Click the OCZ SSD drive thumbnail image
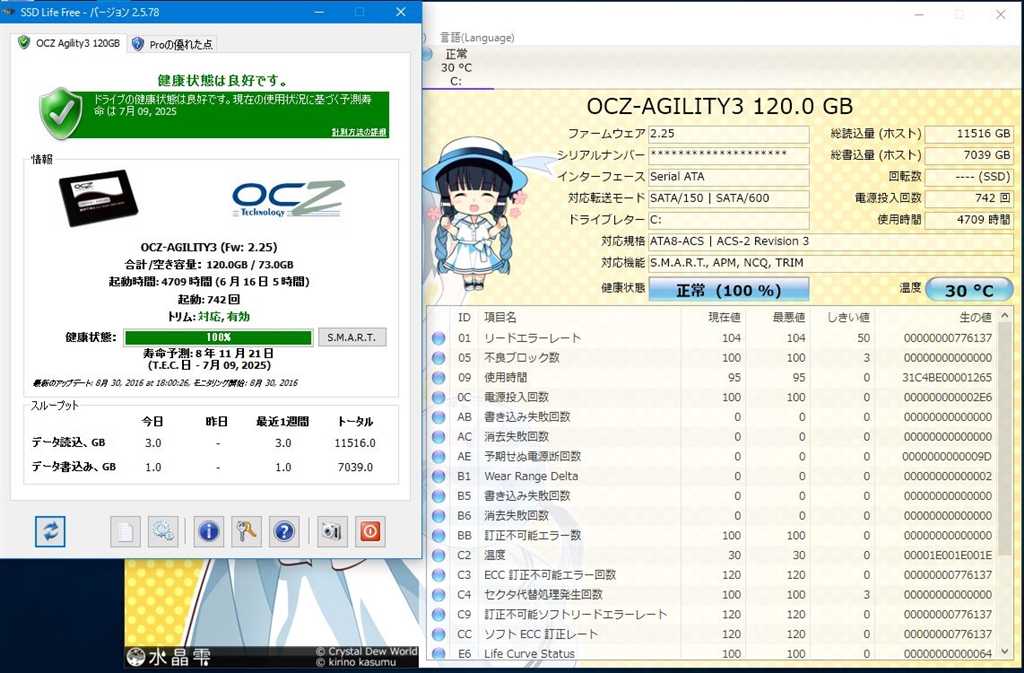Viewport: 1024px width, 673px height. click(x=99, y=198)
